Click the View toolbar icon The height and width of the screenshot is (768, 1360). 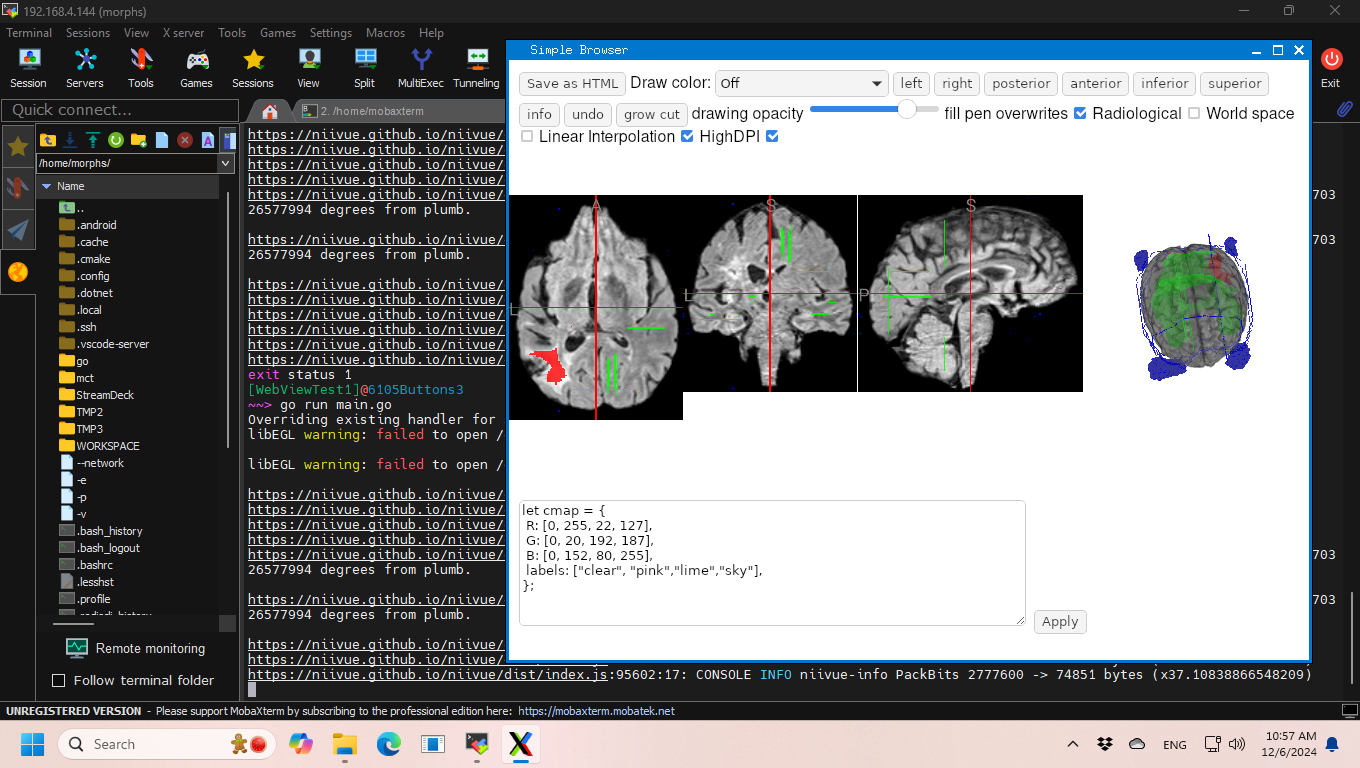[309, 68]
